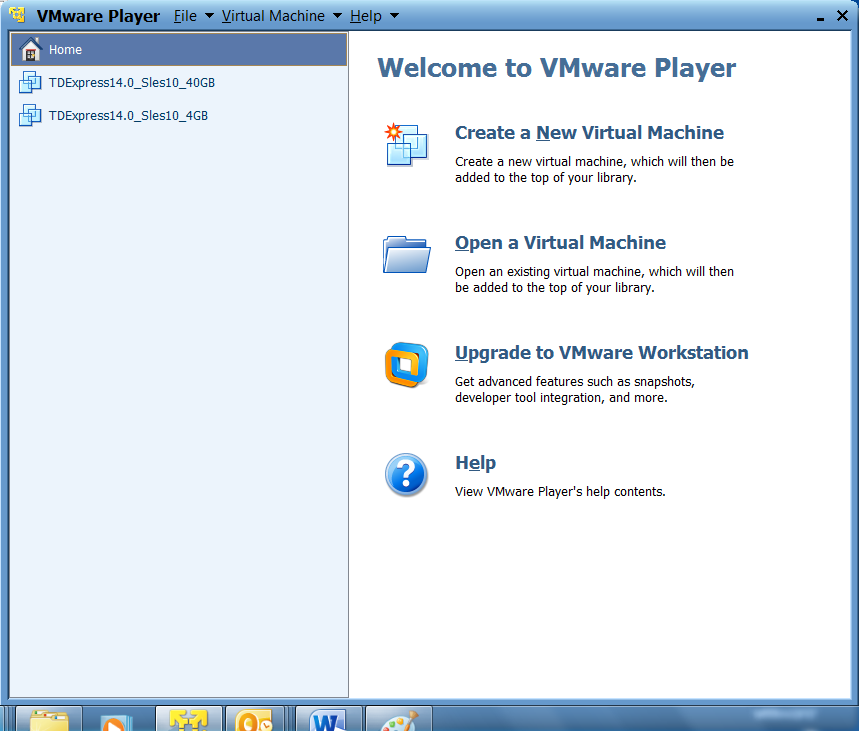This screenshot has width=859, height=731.
Task: Select TDExpress14.0_Sles10_4GB in the library list
Action: (x=129, y=115)
